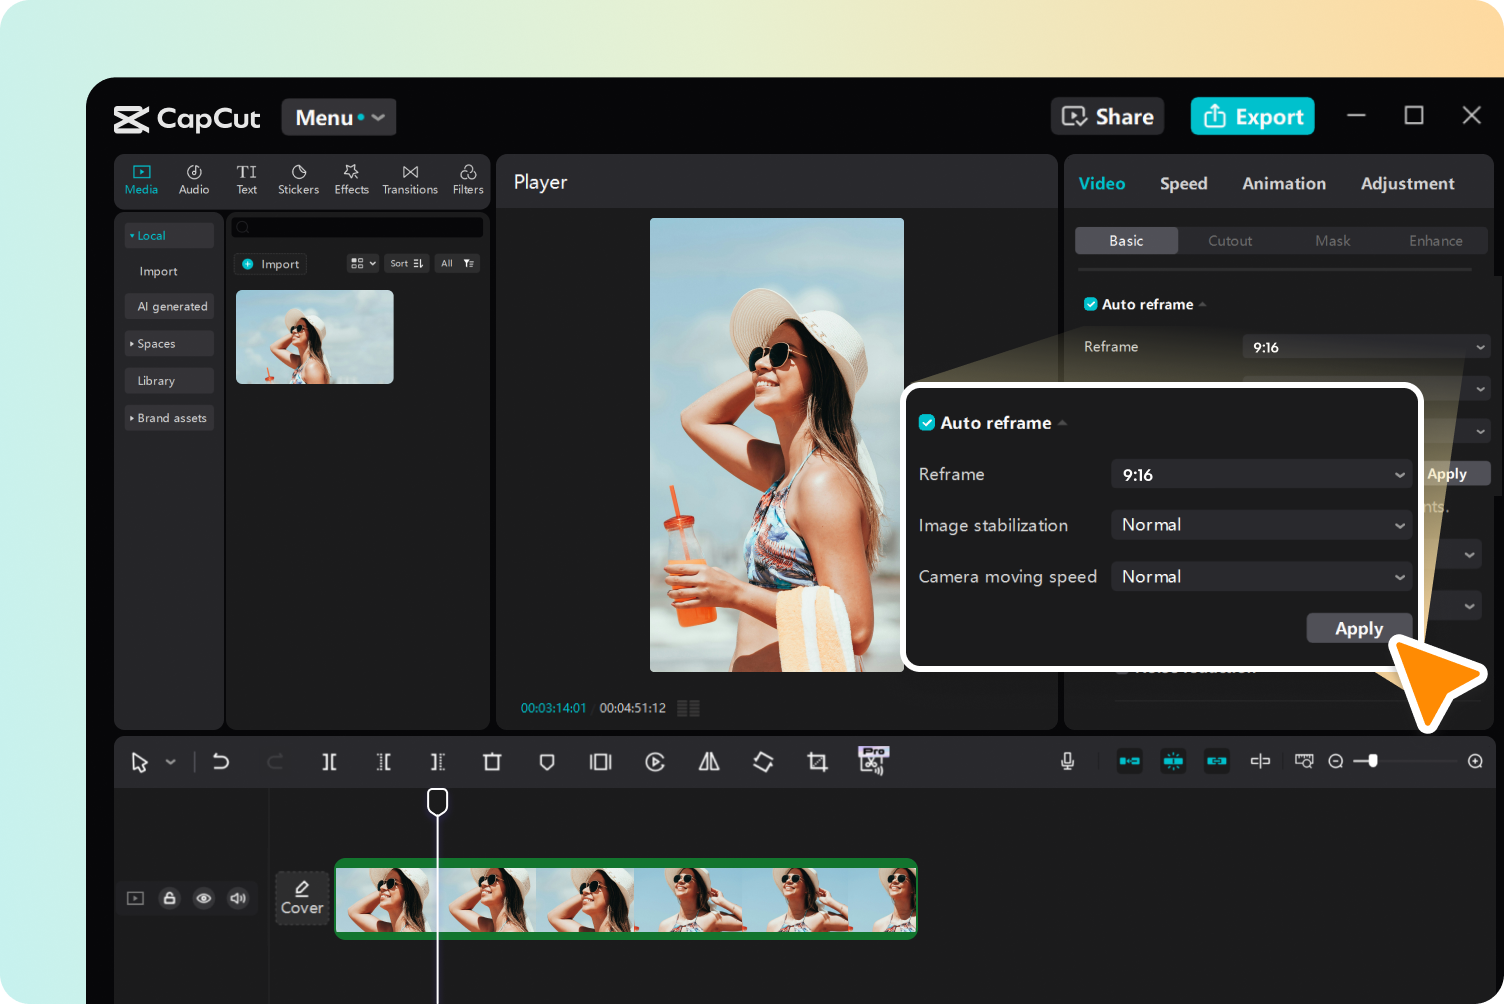Open the Image stabilization dropdown
The image size is (1504, 1004).
[1261, 524]
